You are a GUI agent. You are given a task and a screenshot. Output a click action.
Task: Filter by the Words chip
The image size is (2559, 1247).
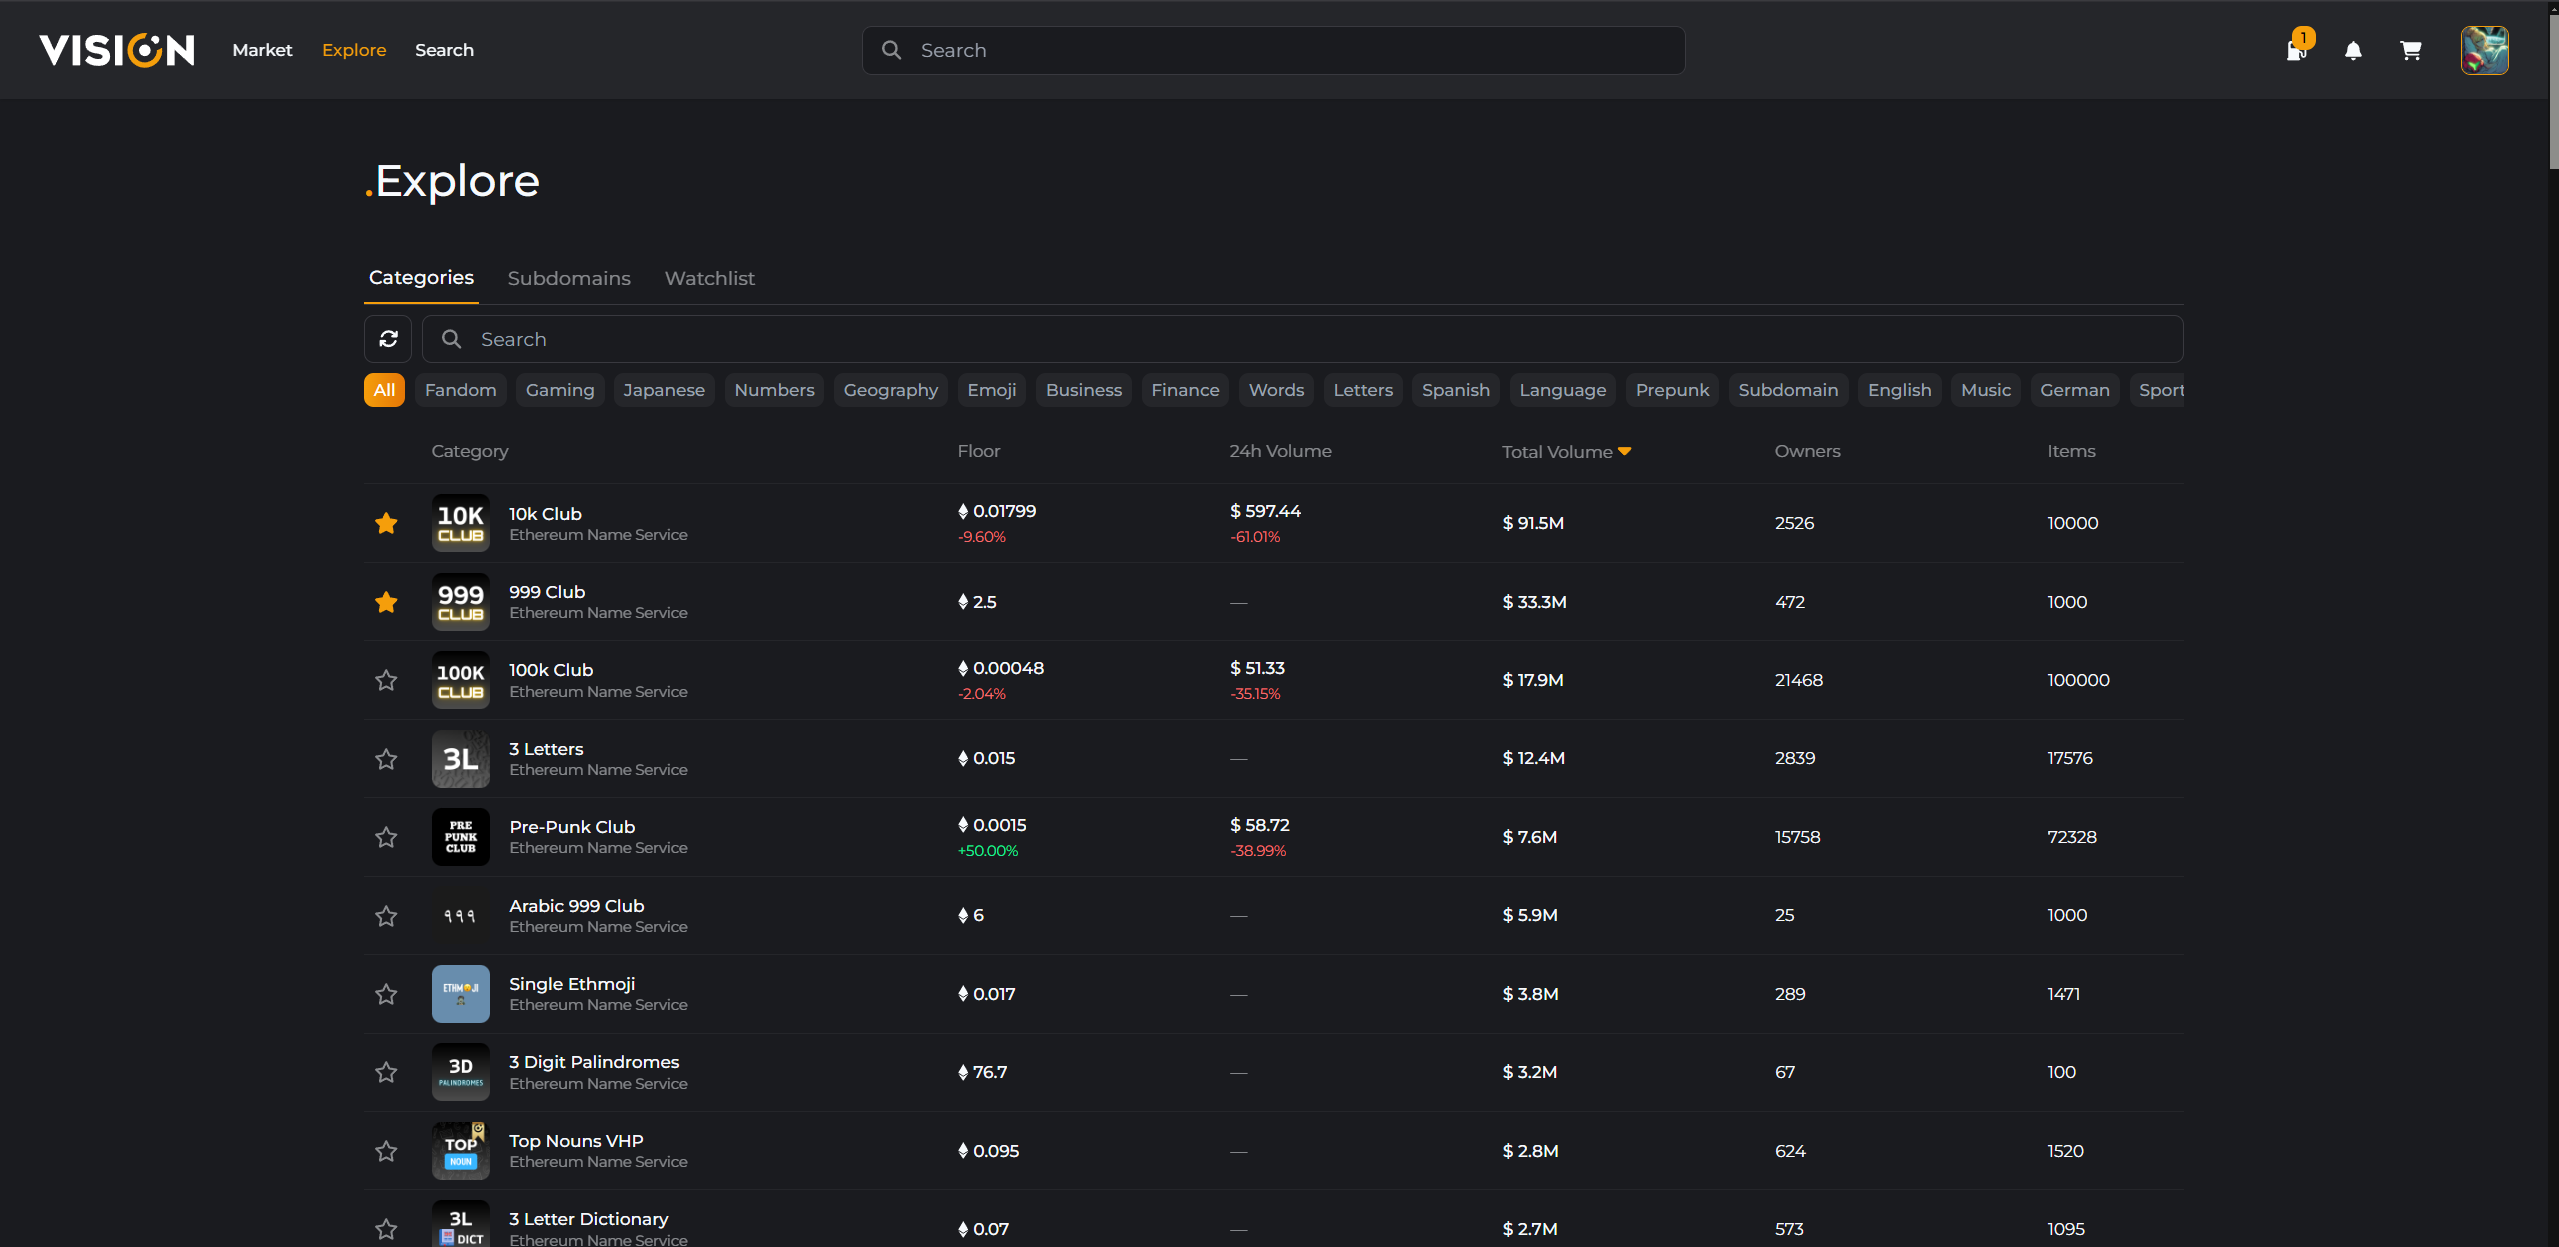pos(1276,390)
